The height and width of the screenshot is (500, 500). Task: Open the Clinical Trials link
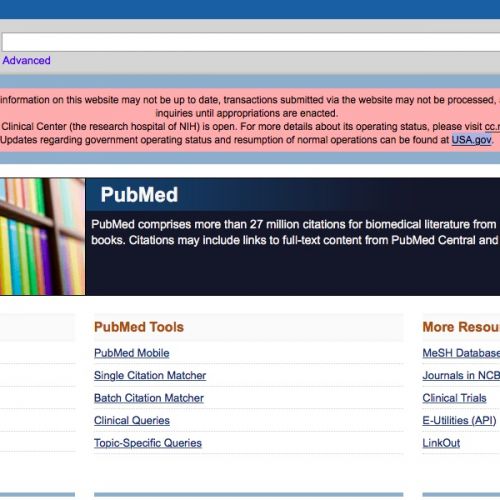tap(454, 398)
